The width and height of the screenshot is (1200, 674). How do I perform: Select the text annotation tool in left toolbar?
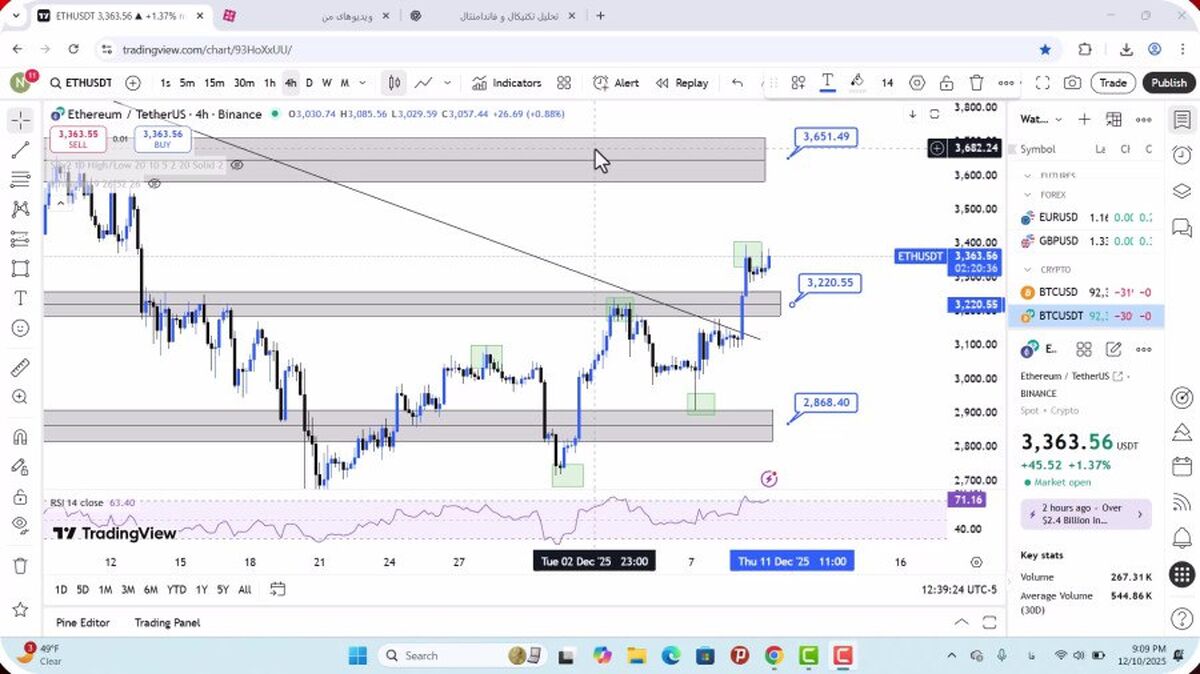coord(20,298)
